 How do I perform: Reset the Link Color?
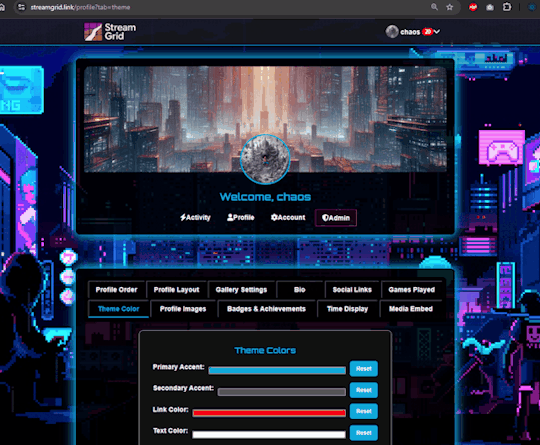point(364,411)
